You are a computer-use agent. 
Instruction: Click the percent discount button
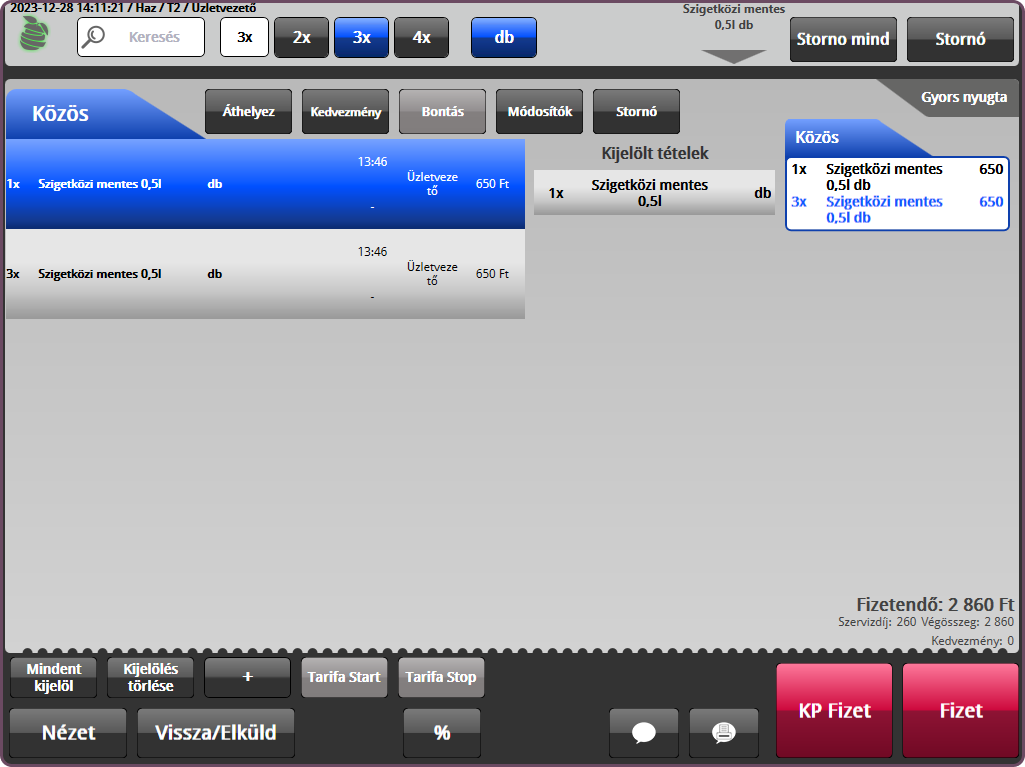click(442, 732)
